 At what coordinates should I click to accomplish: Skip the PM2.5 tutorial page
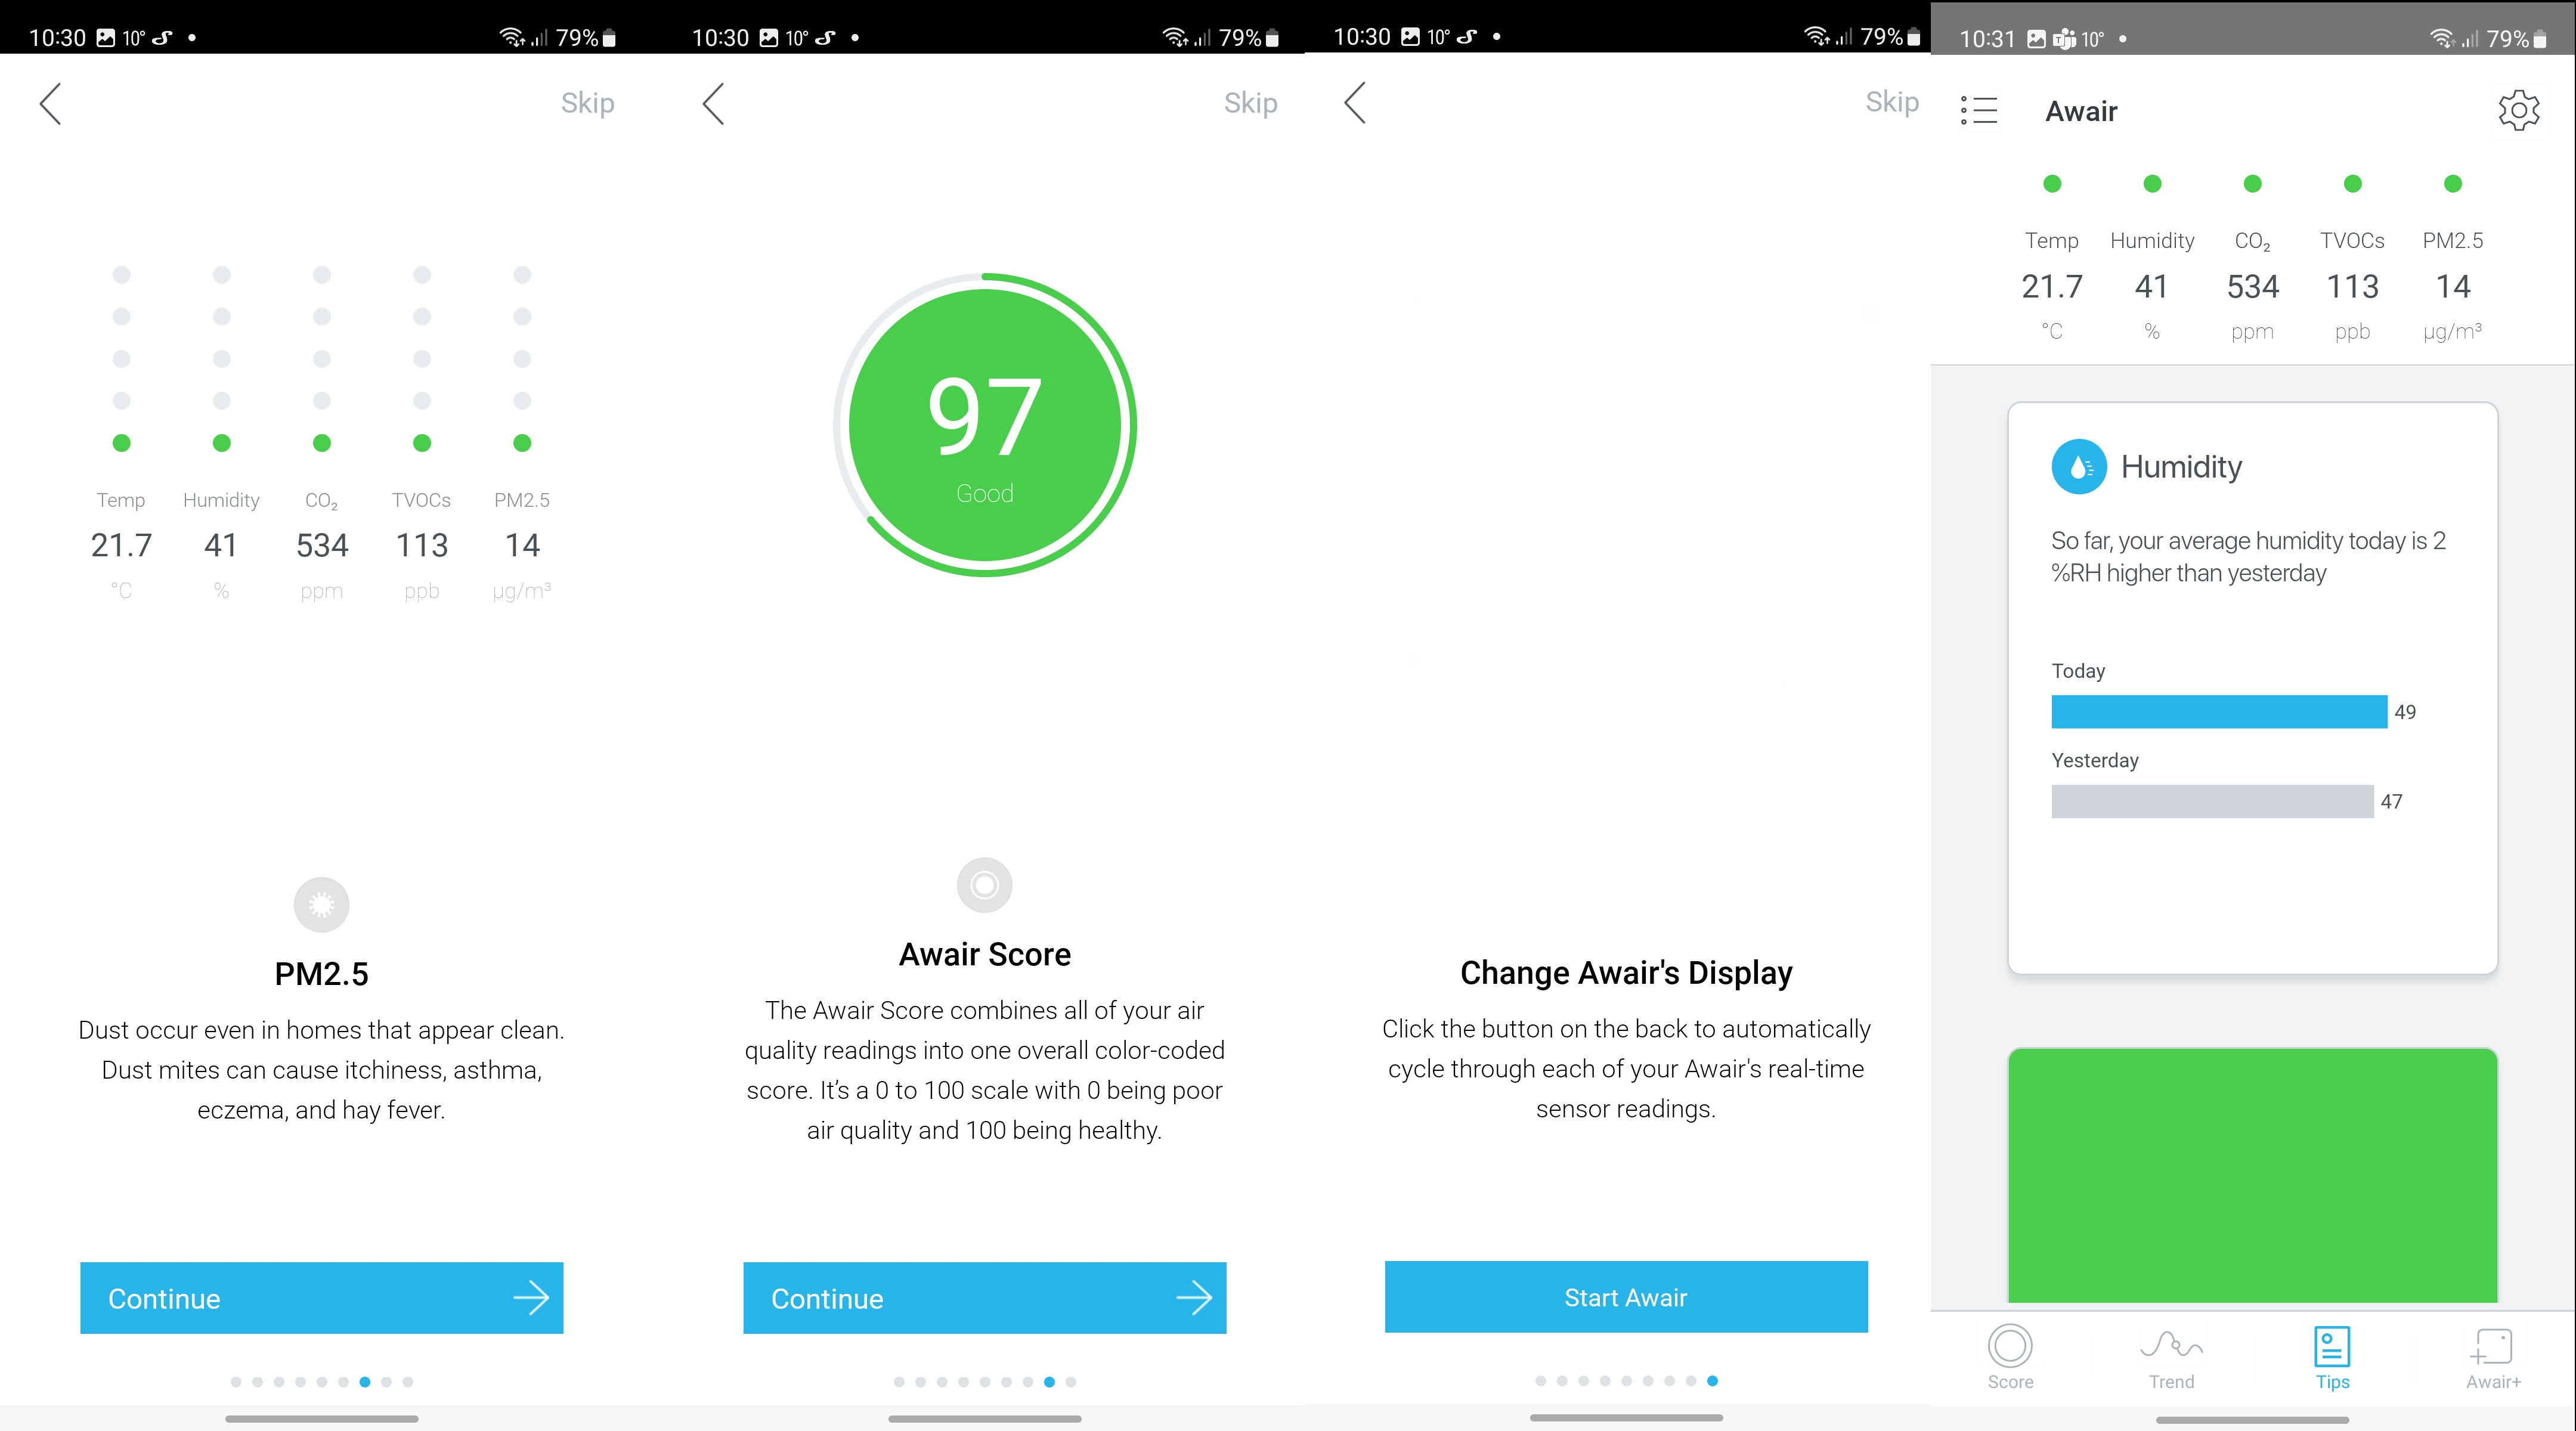pos(587,103)
